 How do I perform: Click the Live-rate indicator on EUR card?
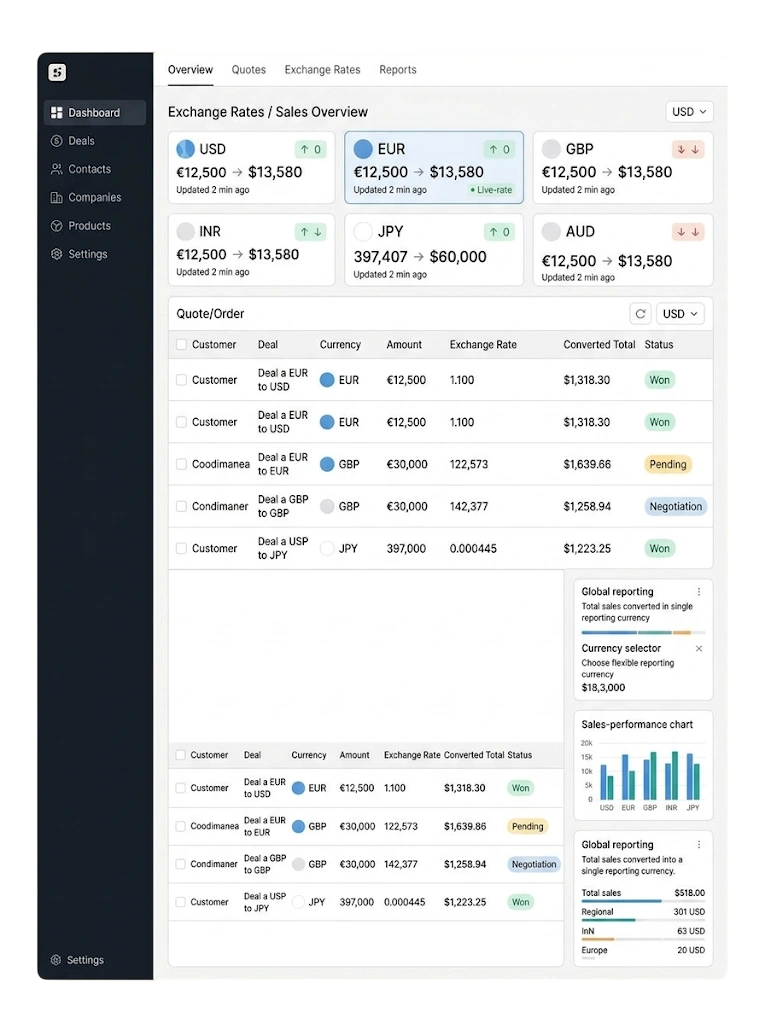pyautogui.click(x=491, y=190)
